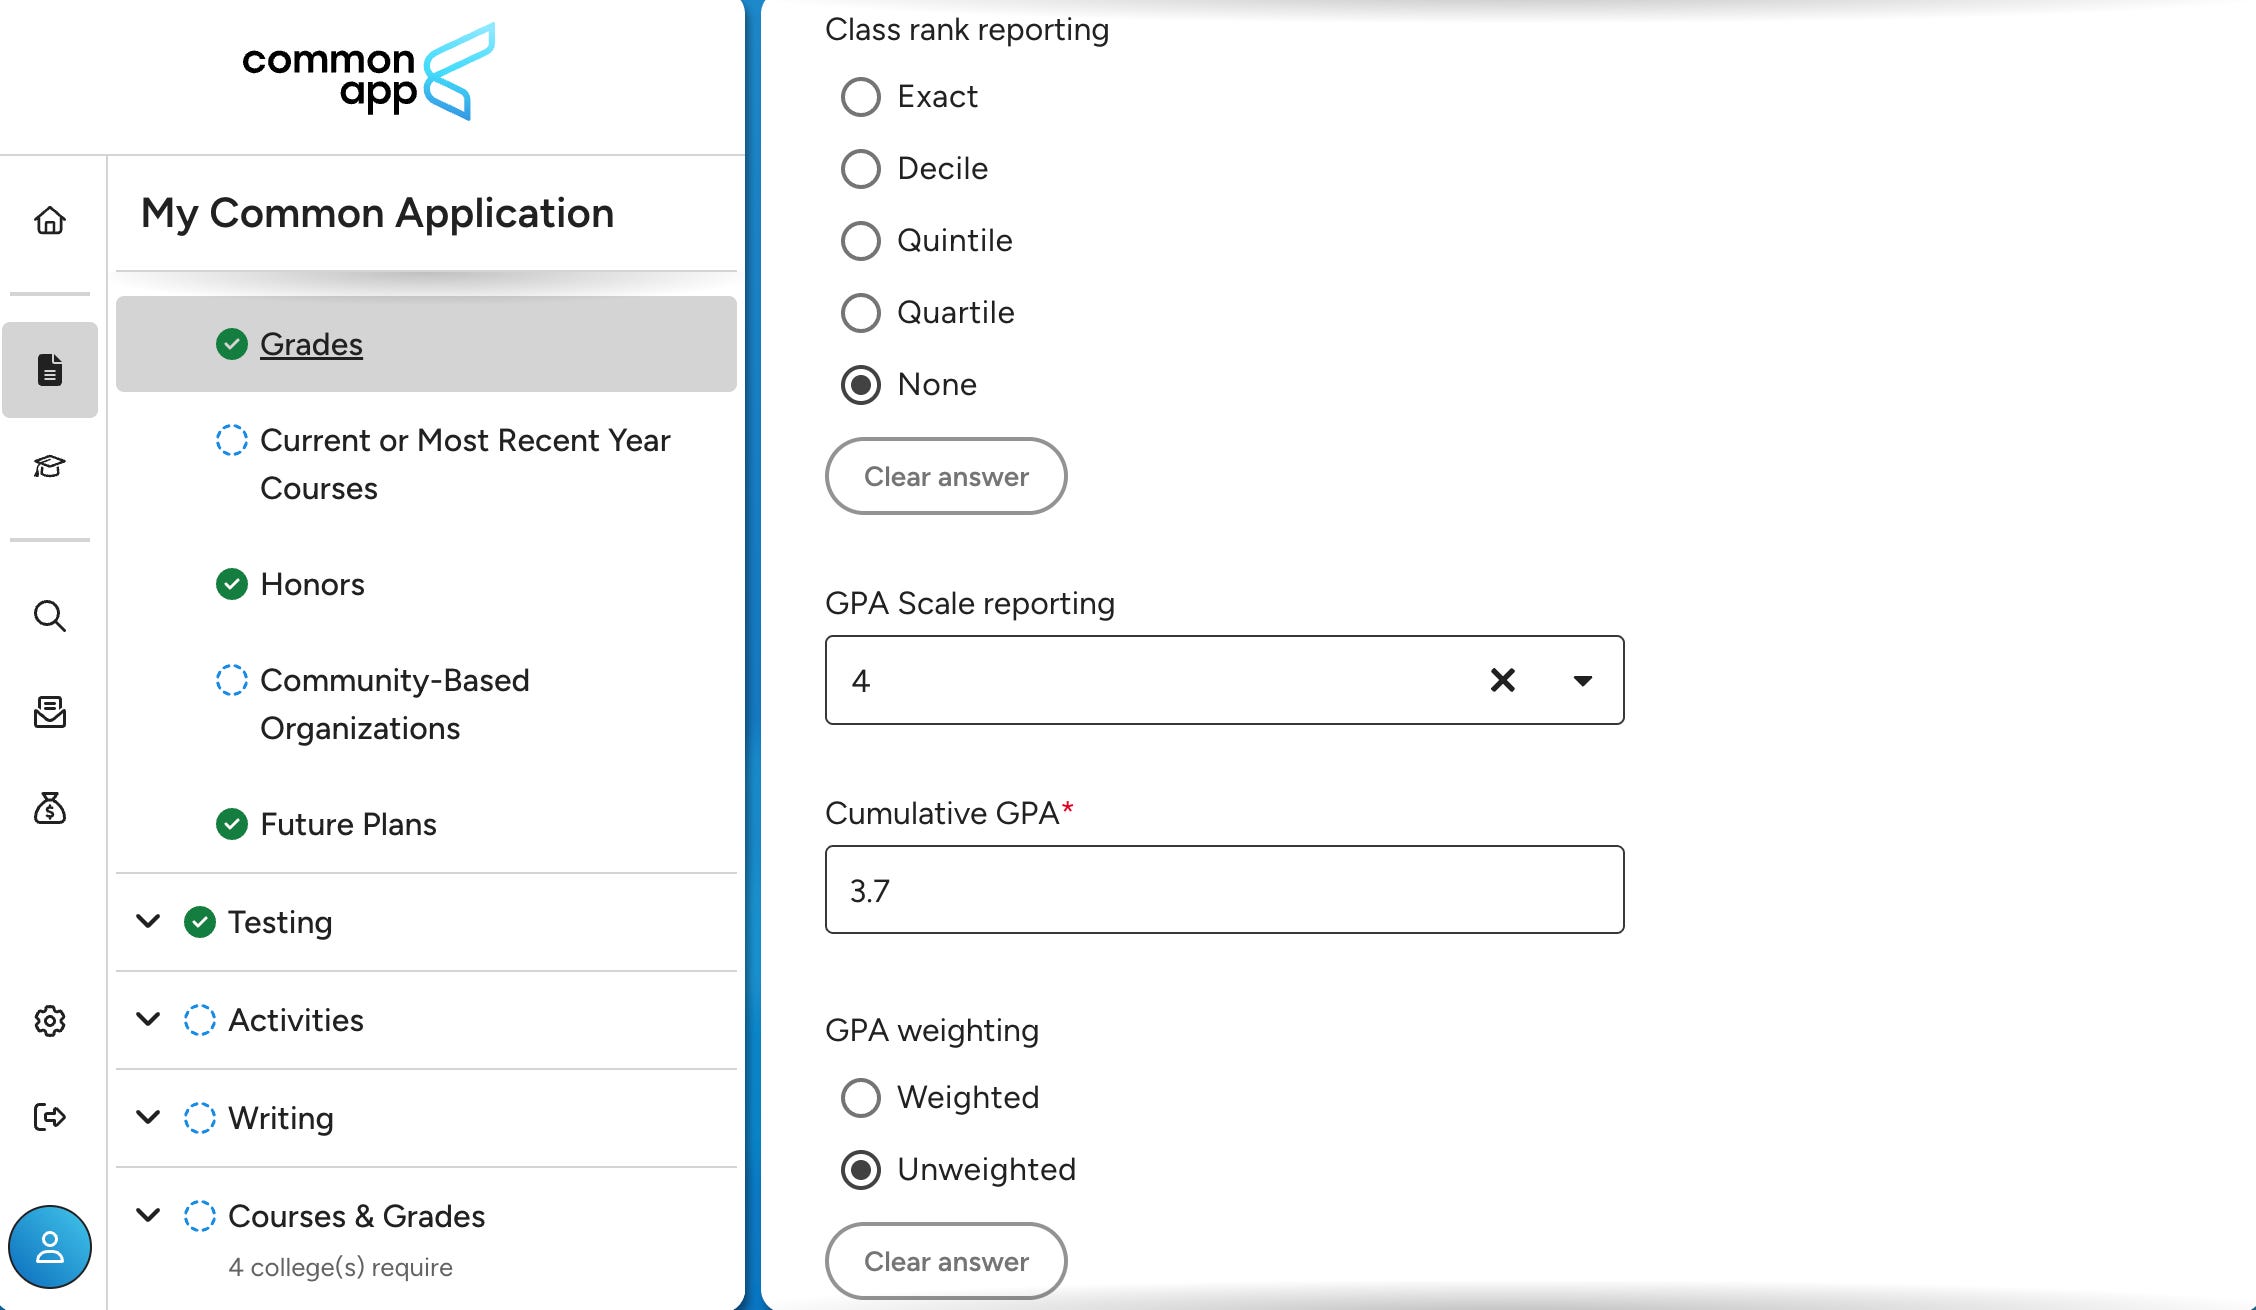Choose the Quartile class rank radio
2256x1310 pixels.
tap(861, 313)
